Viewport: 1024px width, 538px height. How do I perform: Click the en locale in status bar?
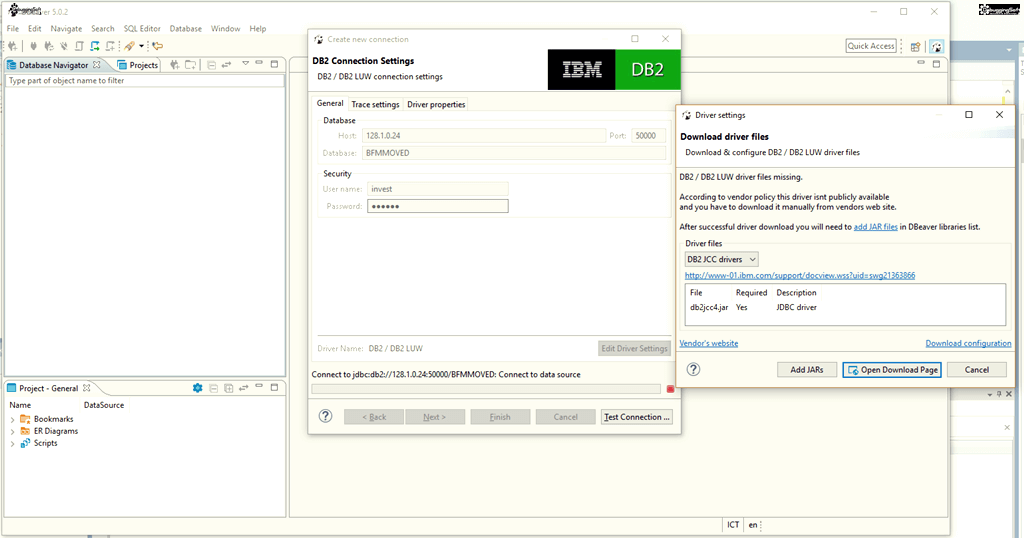pos(753,524)
